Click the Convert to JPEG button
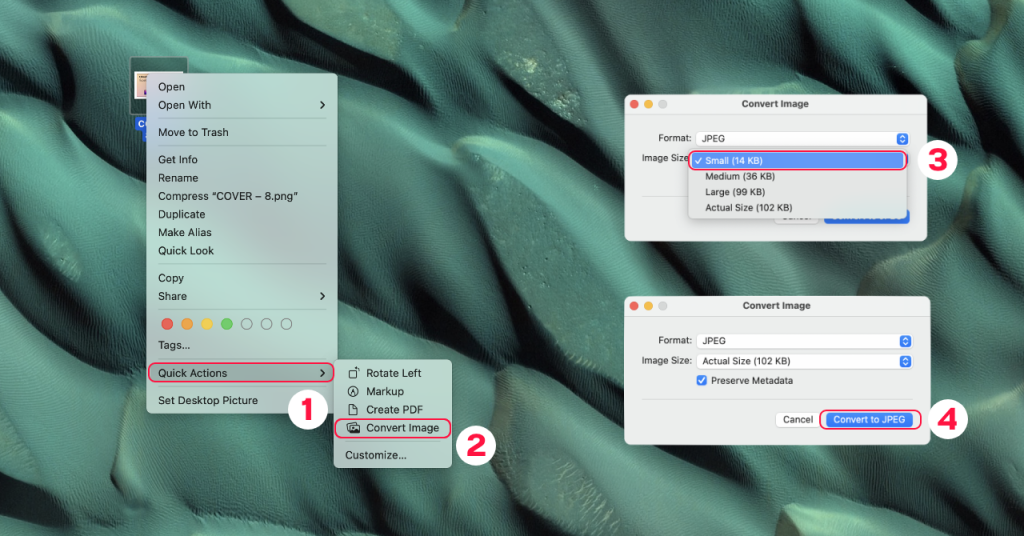1024x536 pixels. [869, 419]
